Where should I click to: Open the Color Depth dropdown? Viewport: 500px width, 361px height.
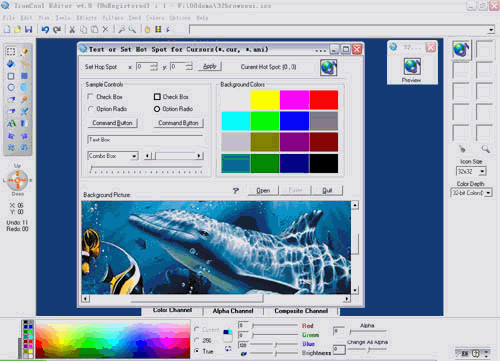coord(488,193)
